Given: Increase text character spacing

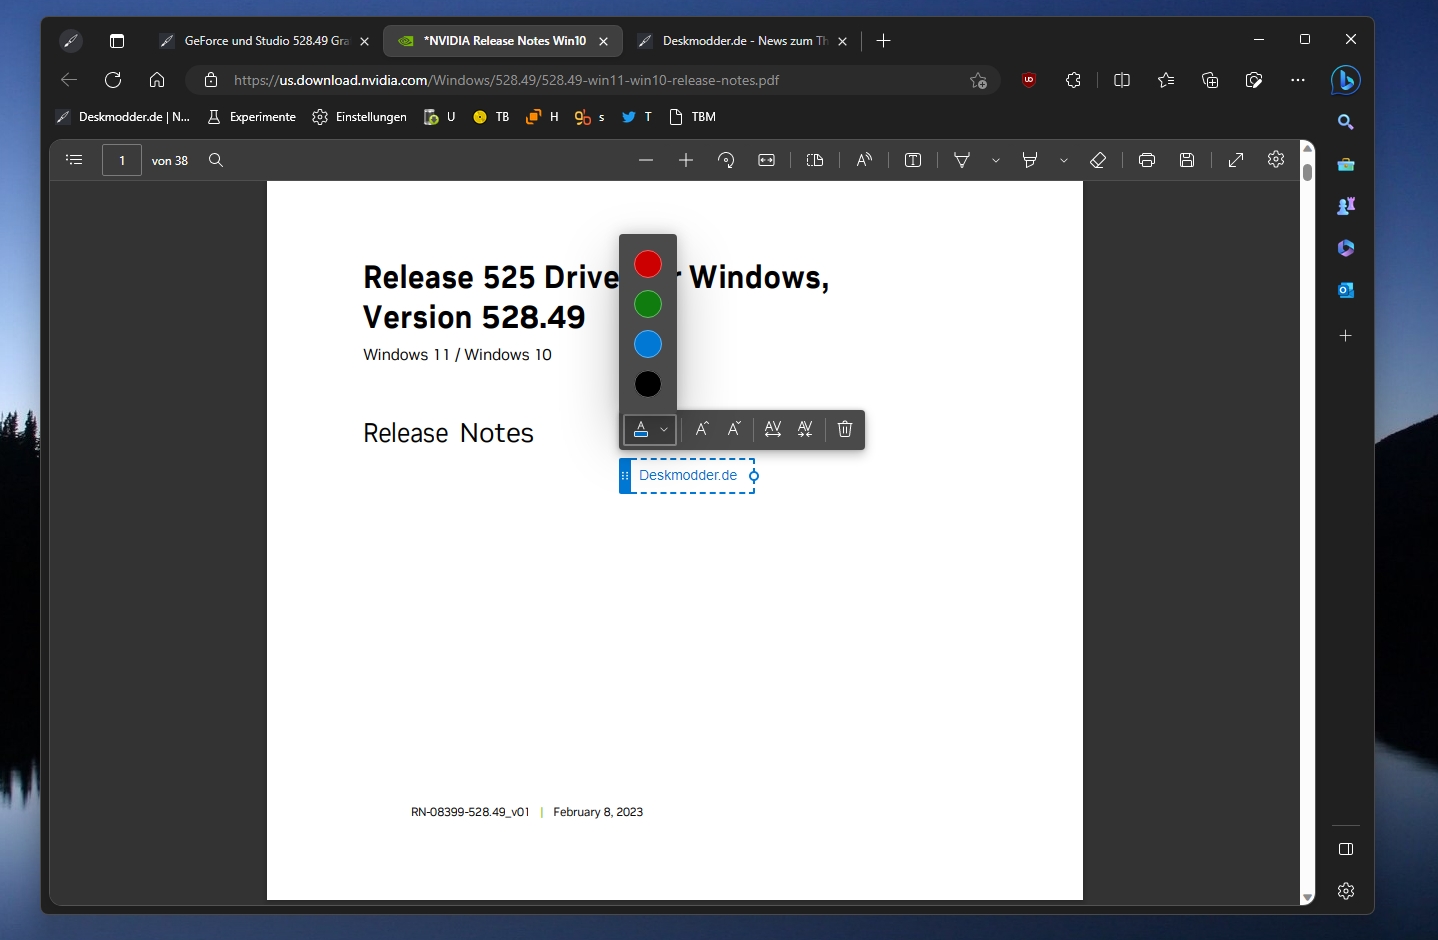Looking at the screenshot, I should coord(773,429).
